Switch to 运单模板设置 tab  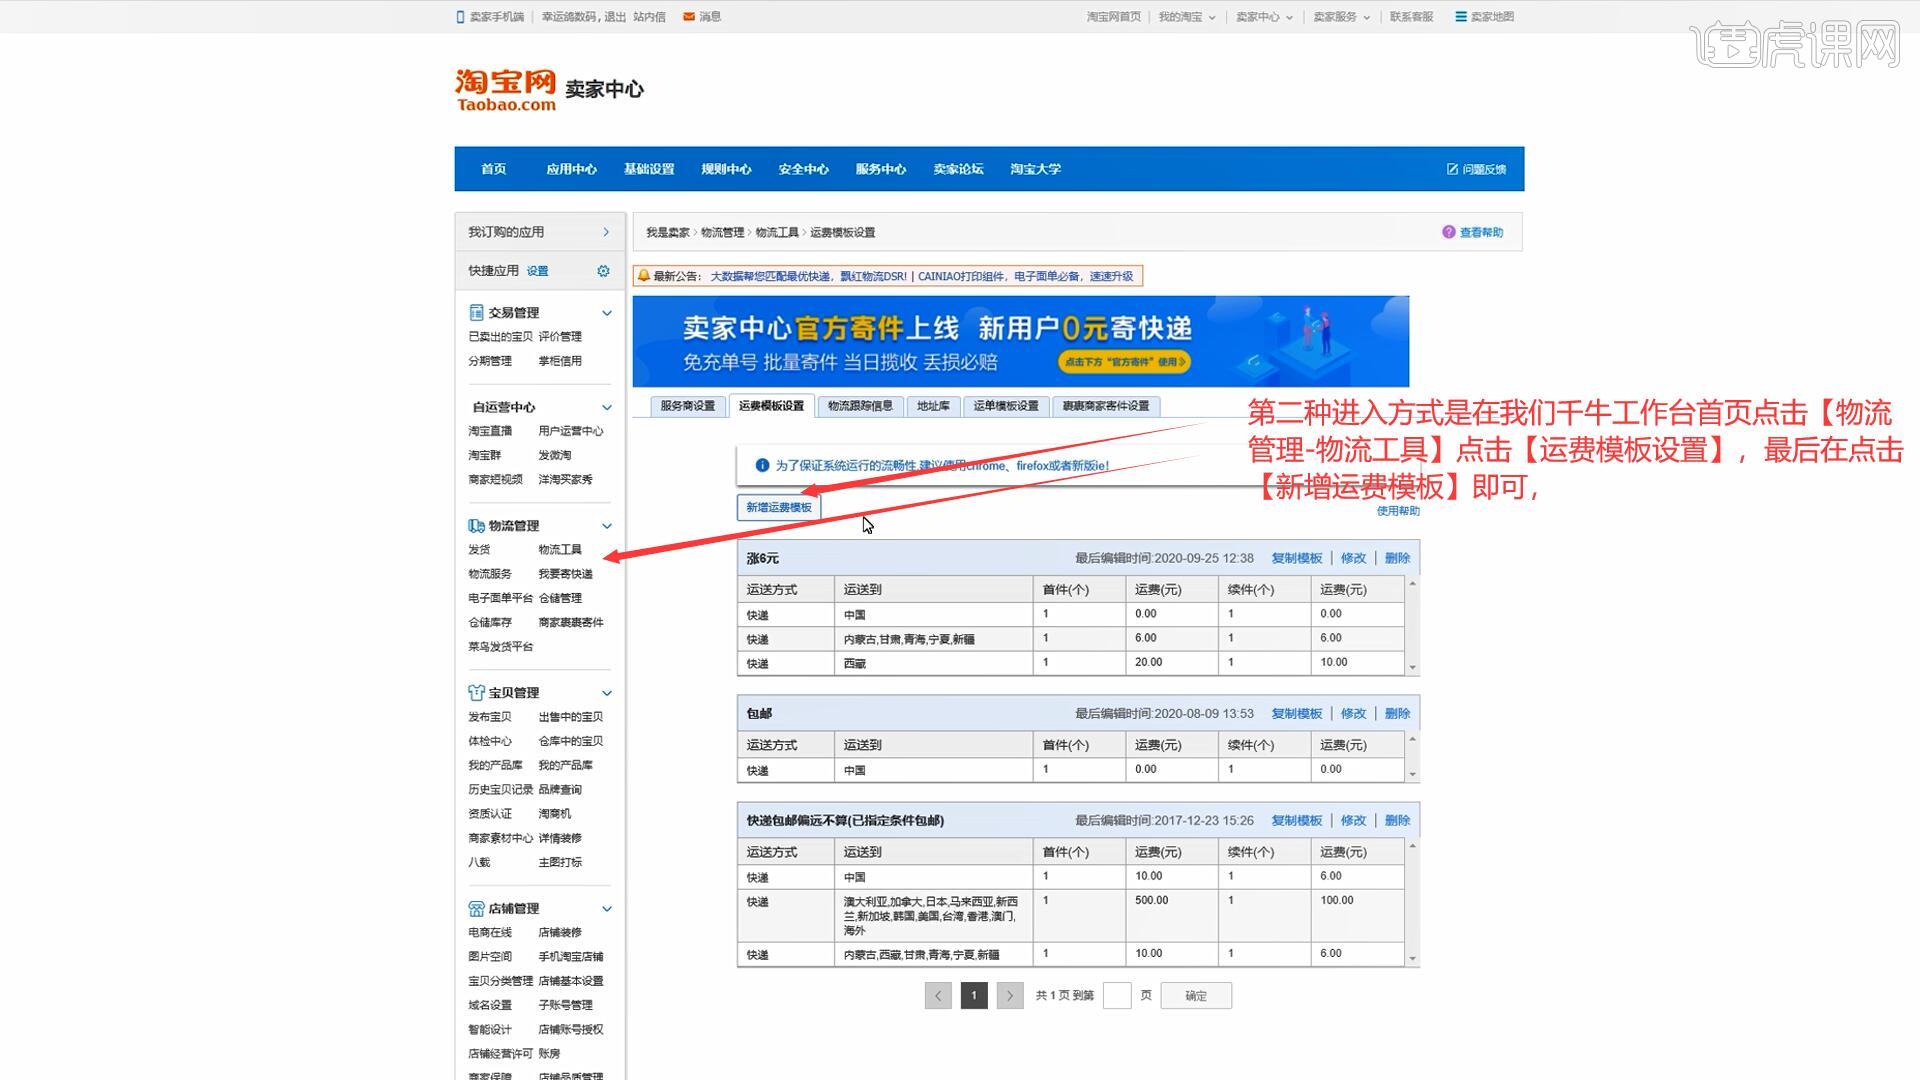1006,406
